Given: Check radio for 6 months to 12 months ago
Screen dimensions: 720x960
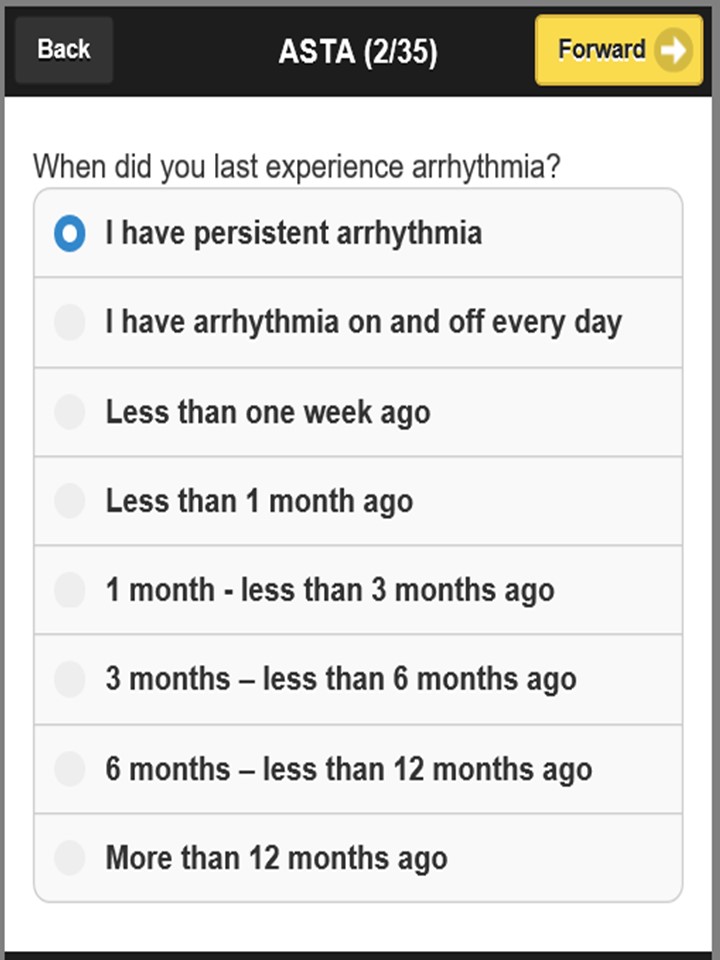Looking at the screenshot, I should click(69, 769).
